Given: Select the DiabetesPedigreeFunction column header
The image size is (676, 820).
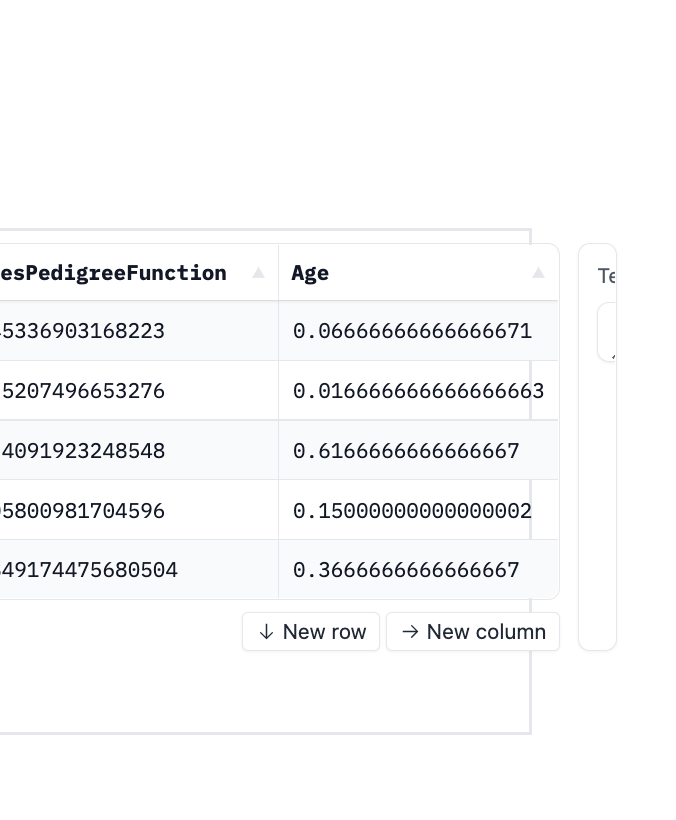Looking at the screenshot, I should pyautogui.click(x=113, y=272).
